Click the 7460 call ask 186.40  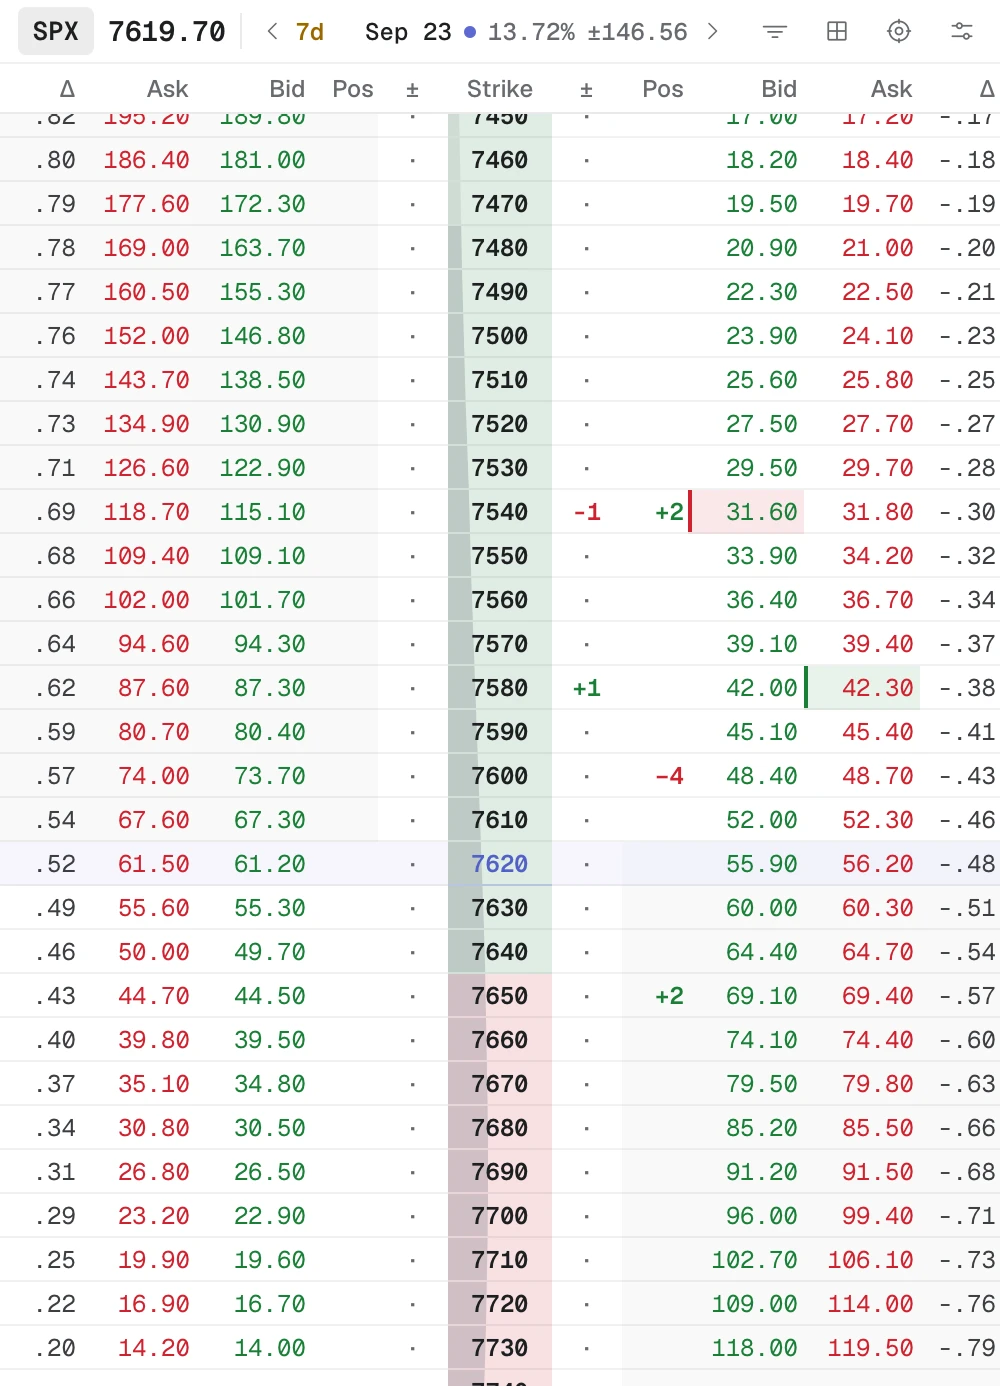(147, 160)
